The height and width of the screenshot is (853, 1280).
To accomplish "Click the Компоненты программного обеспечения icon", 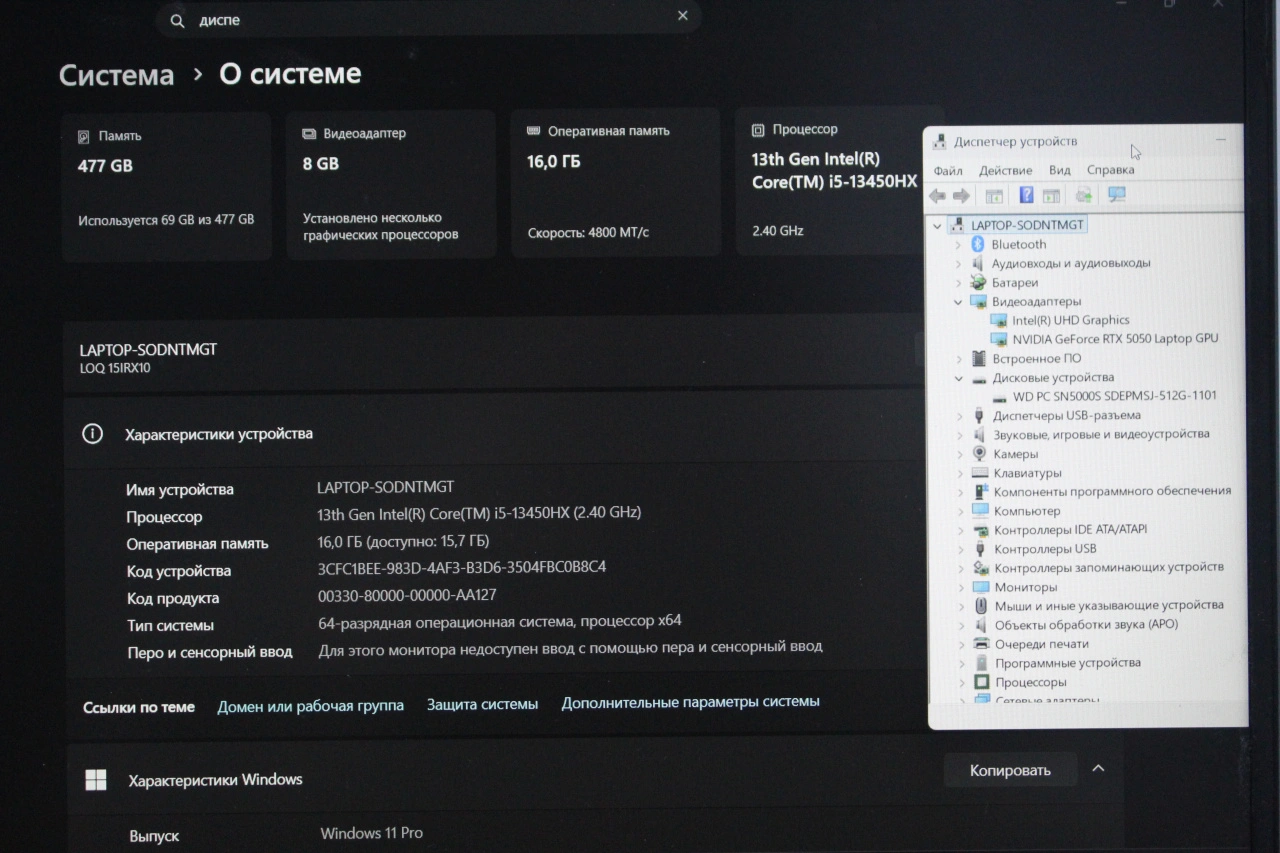I will (x=980, y=491).
